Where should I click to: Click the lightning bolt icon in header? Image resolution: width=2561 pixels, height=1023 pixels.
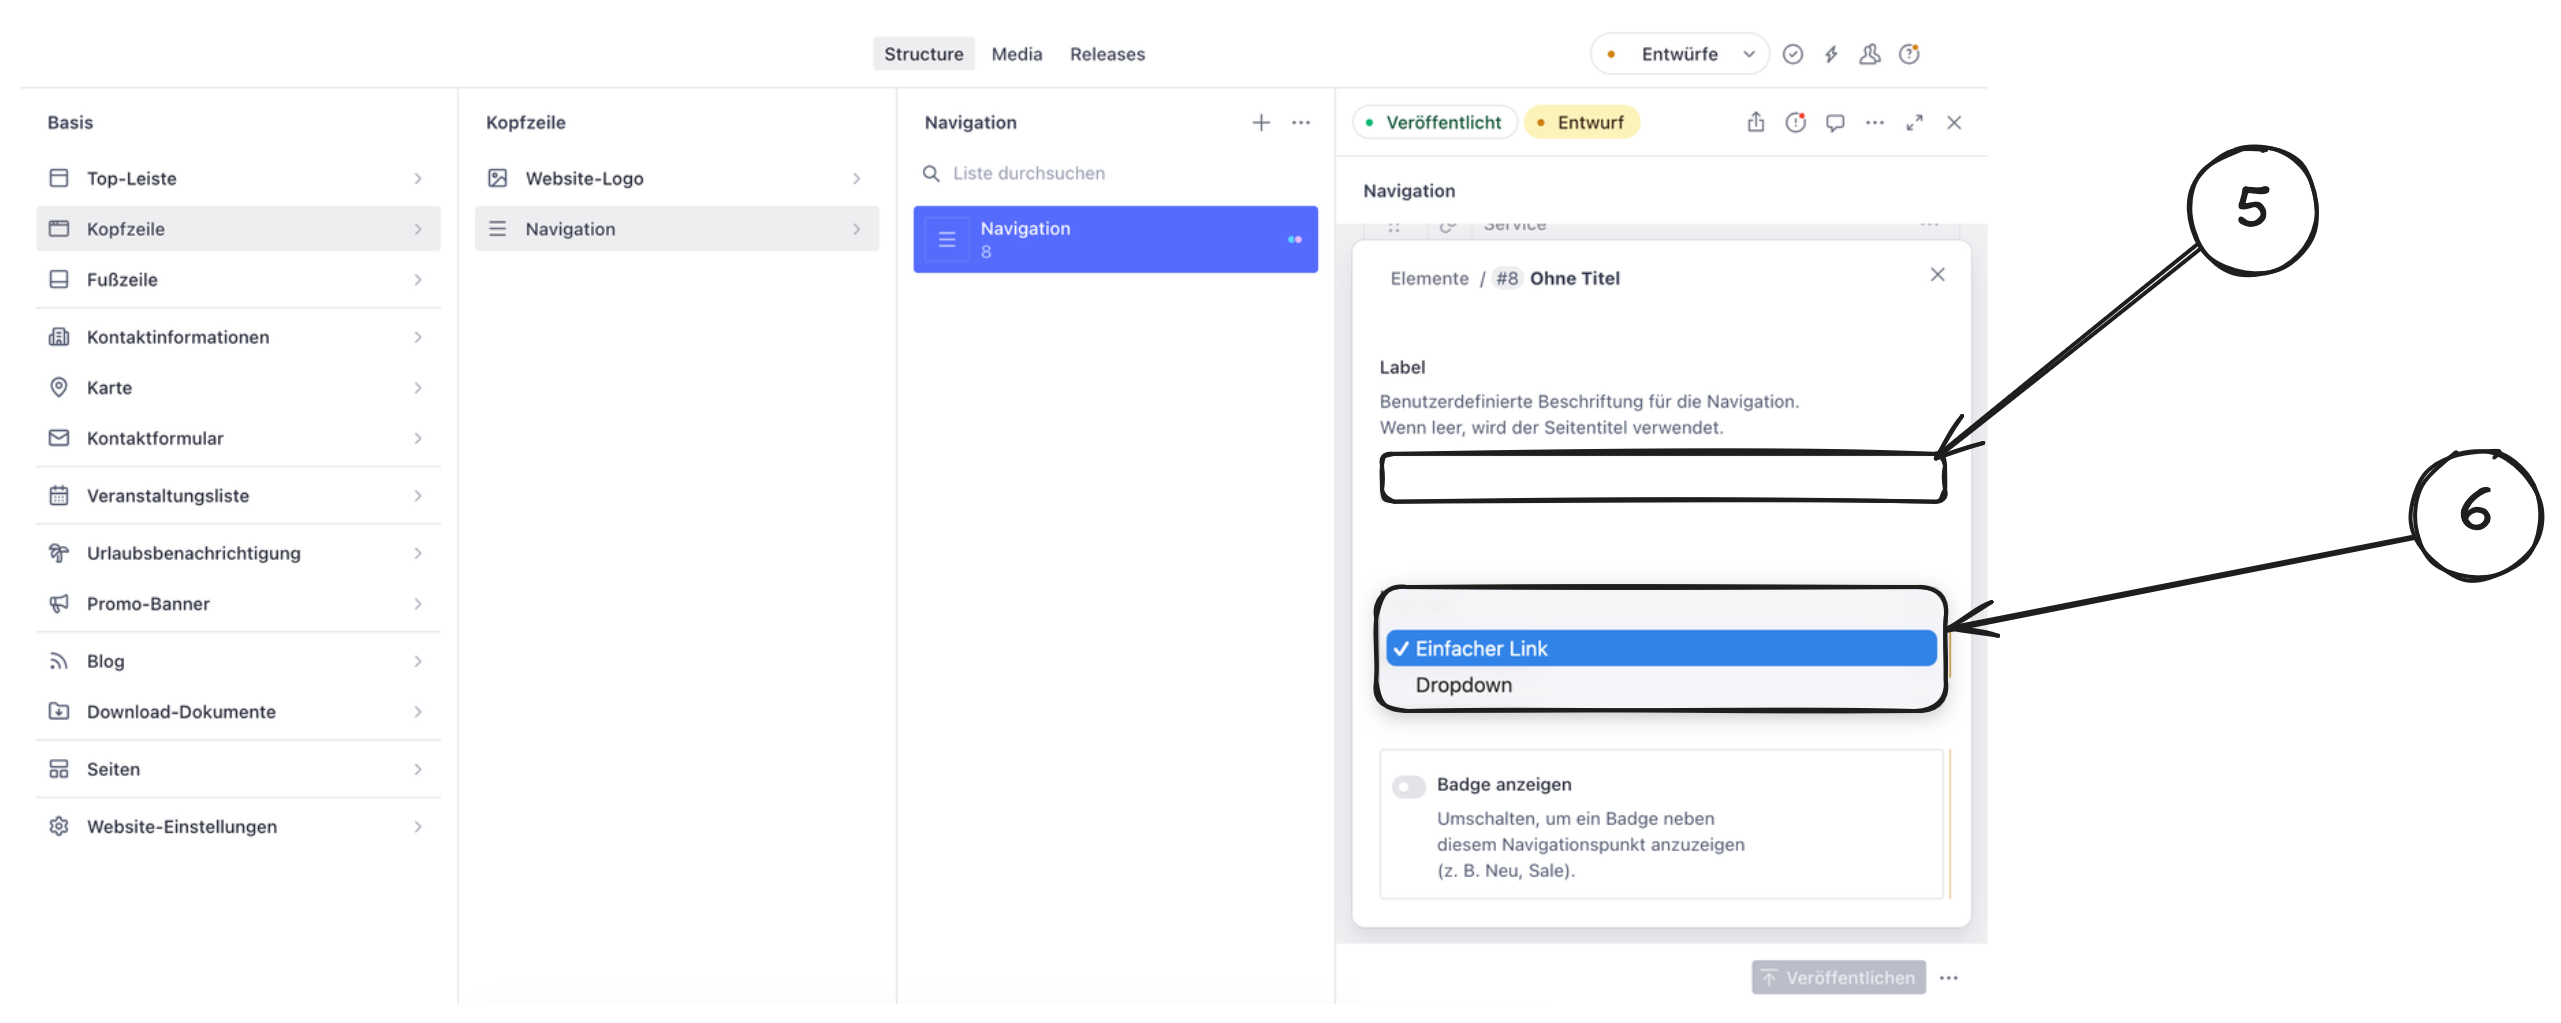tap(1831, 54)
